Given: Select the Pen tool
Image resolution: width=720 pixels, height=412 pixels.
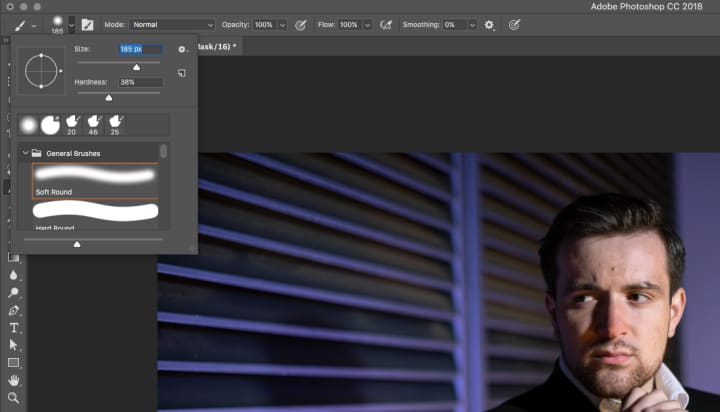Looking at the screenshot, I should point(14,311).
